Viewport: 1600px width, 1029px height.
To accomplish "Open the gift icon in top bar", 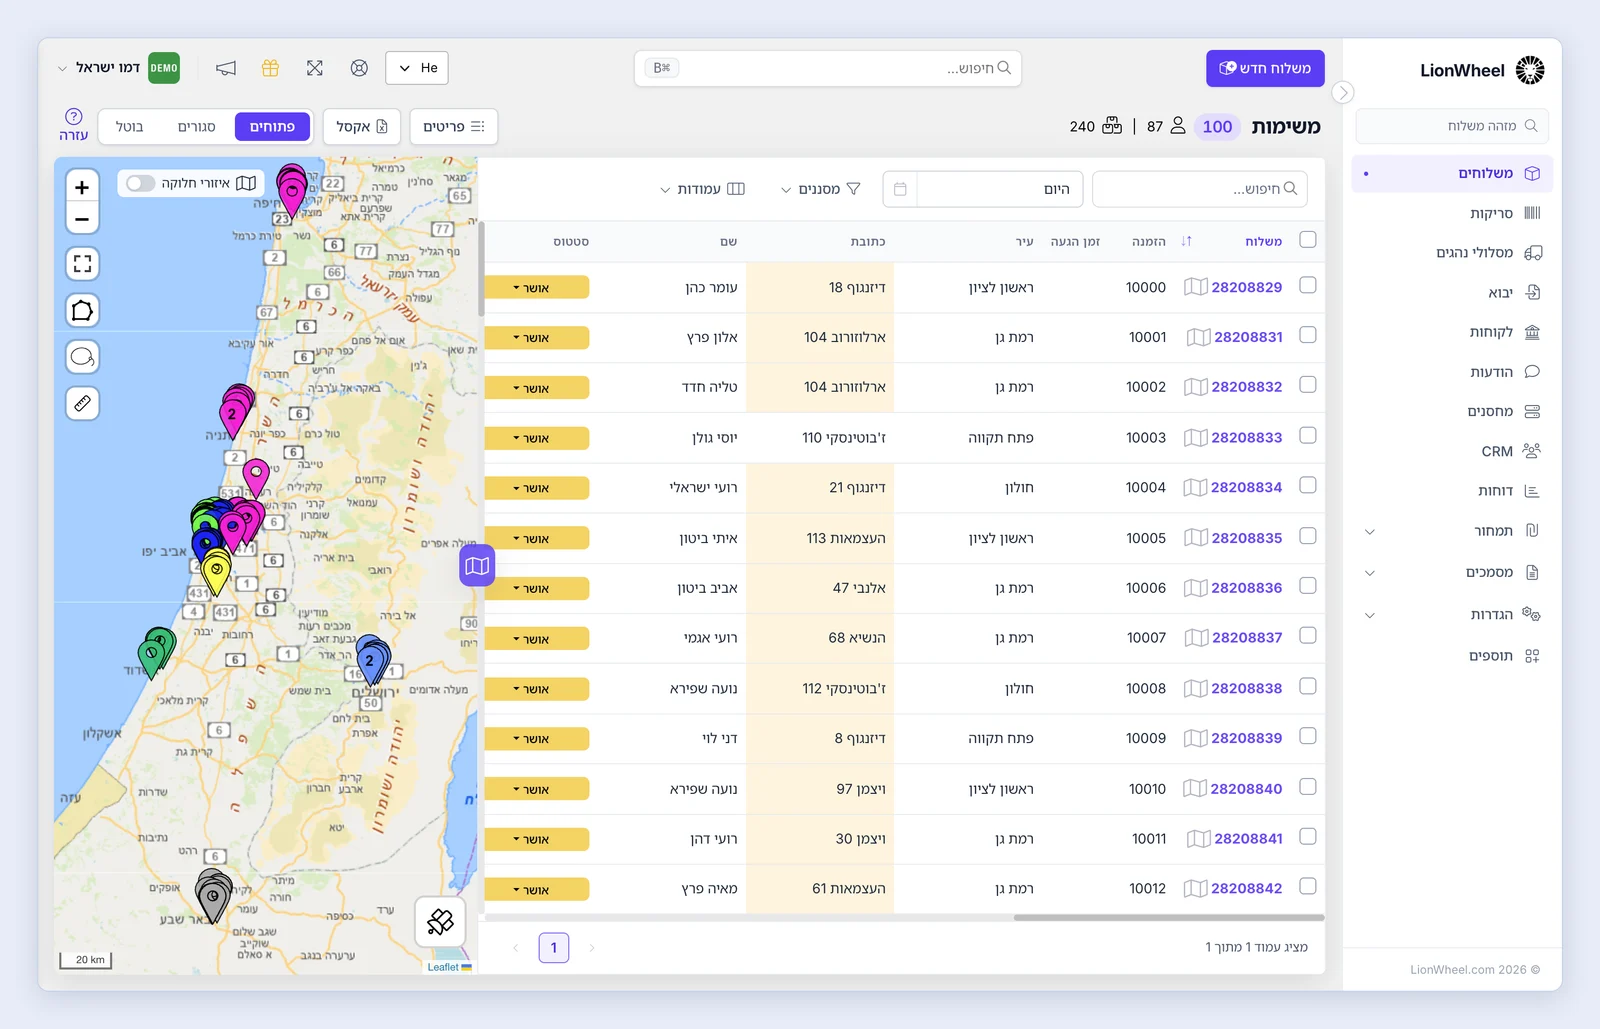I will [x=270, y=68].
